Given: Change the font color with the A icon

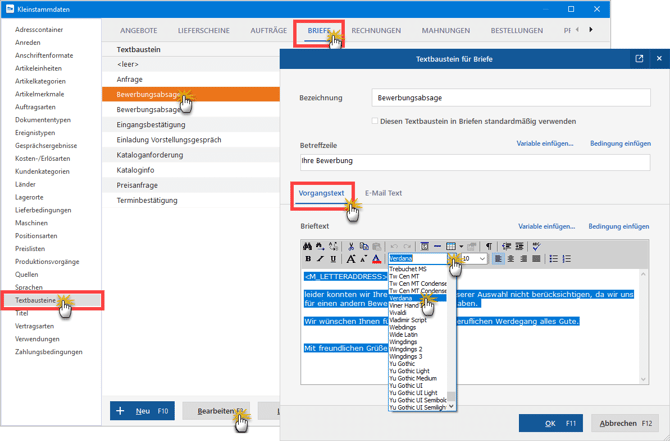Looking at the screenshot, I should pos(376,259).
